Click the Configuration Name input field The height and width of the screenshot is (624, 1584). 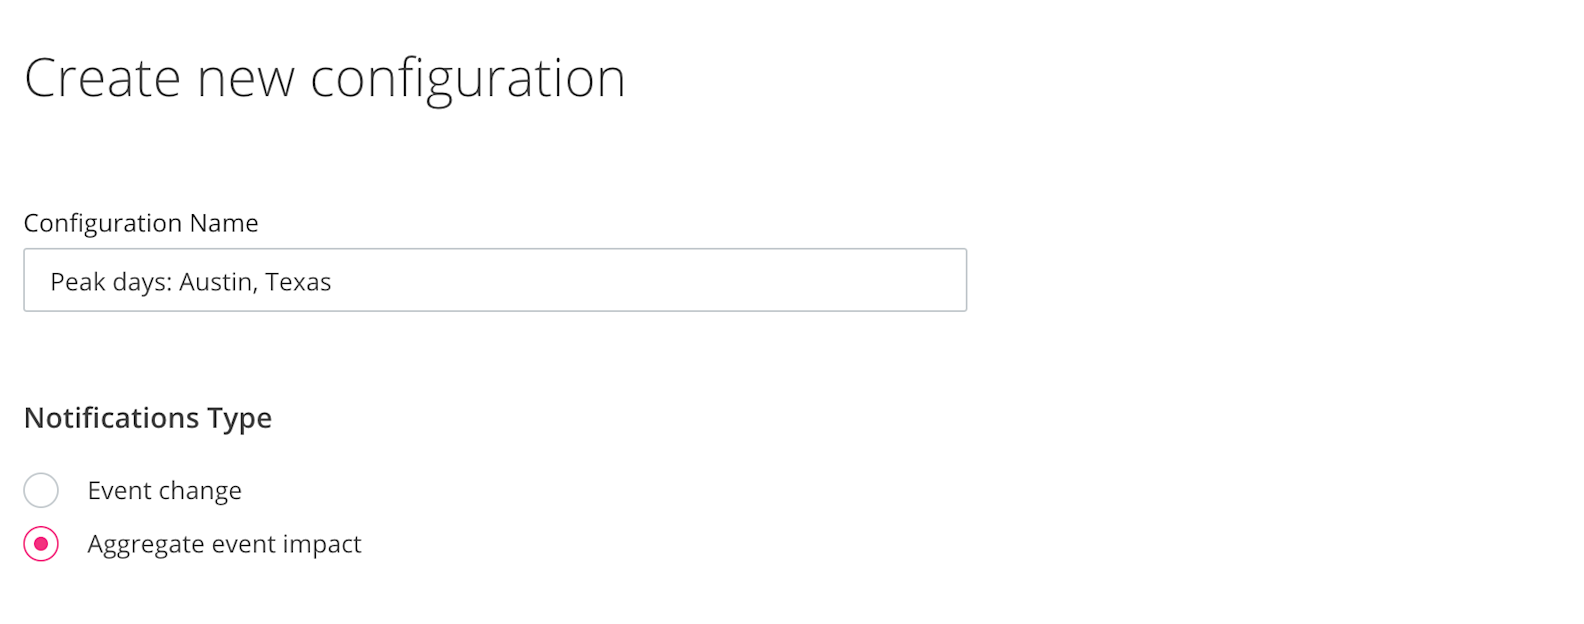[x=494, y=280]
